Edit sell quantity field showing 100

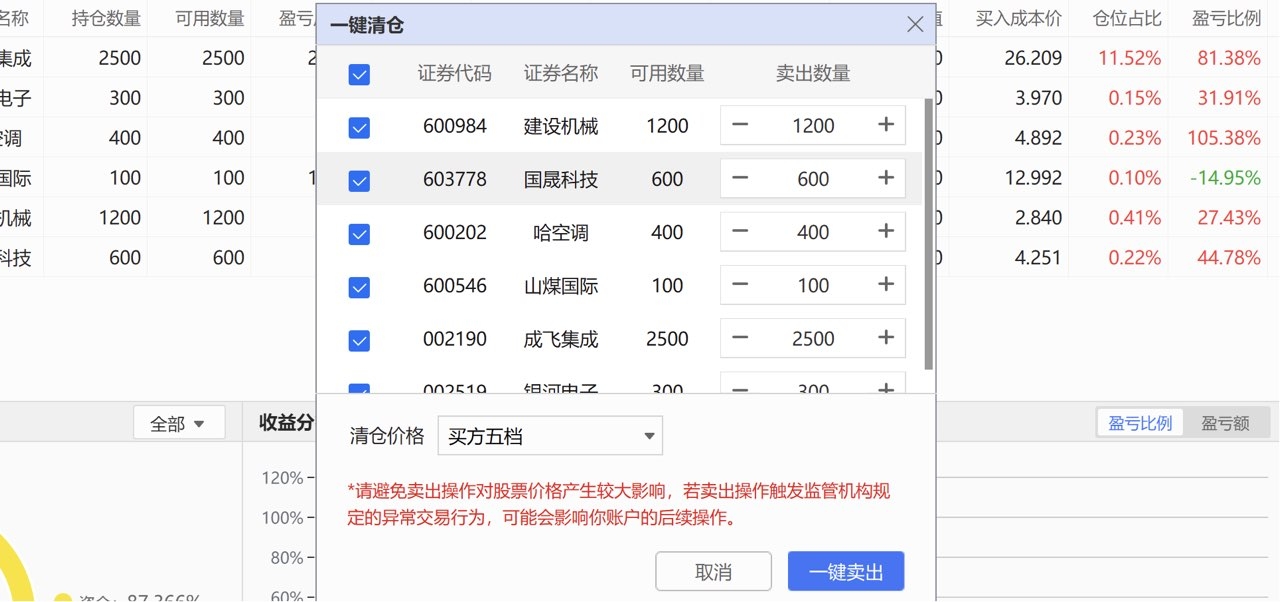click(813, 285)
